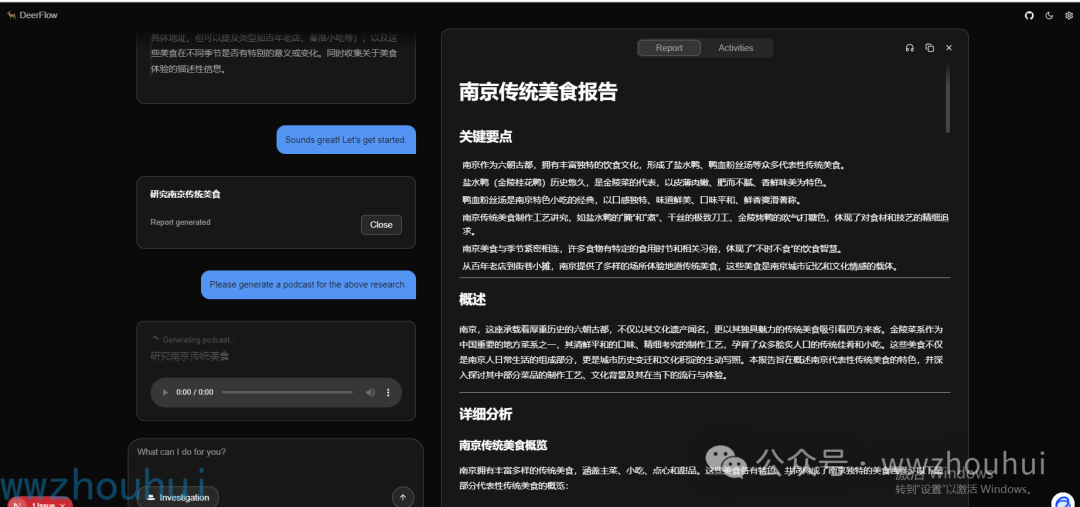Open the settings gear icon
The height and width of the screenshot is (507, 1080).
pyautogui.click(x=1069, y=15)
